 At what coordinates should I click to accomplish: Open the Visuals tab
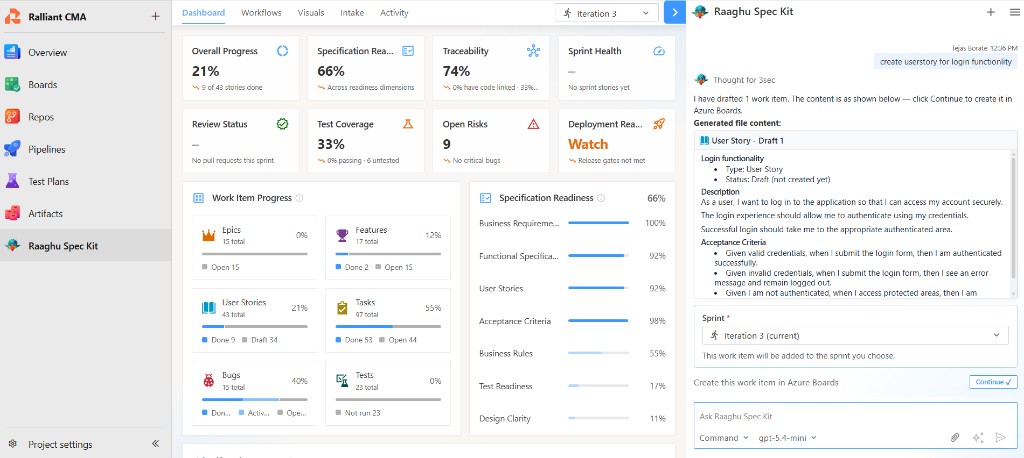311,12
